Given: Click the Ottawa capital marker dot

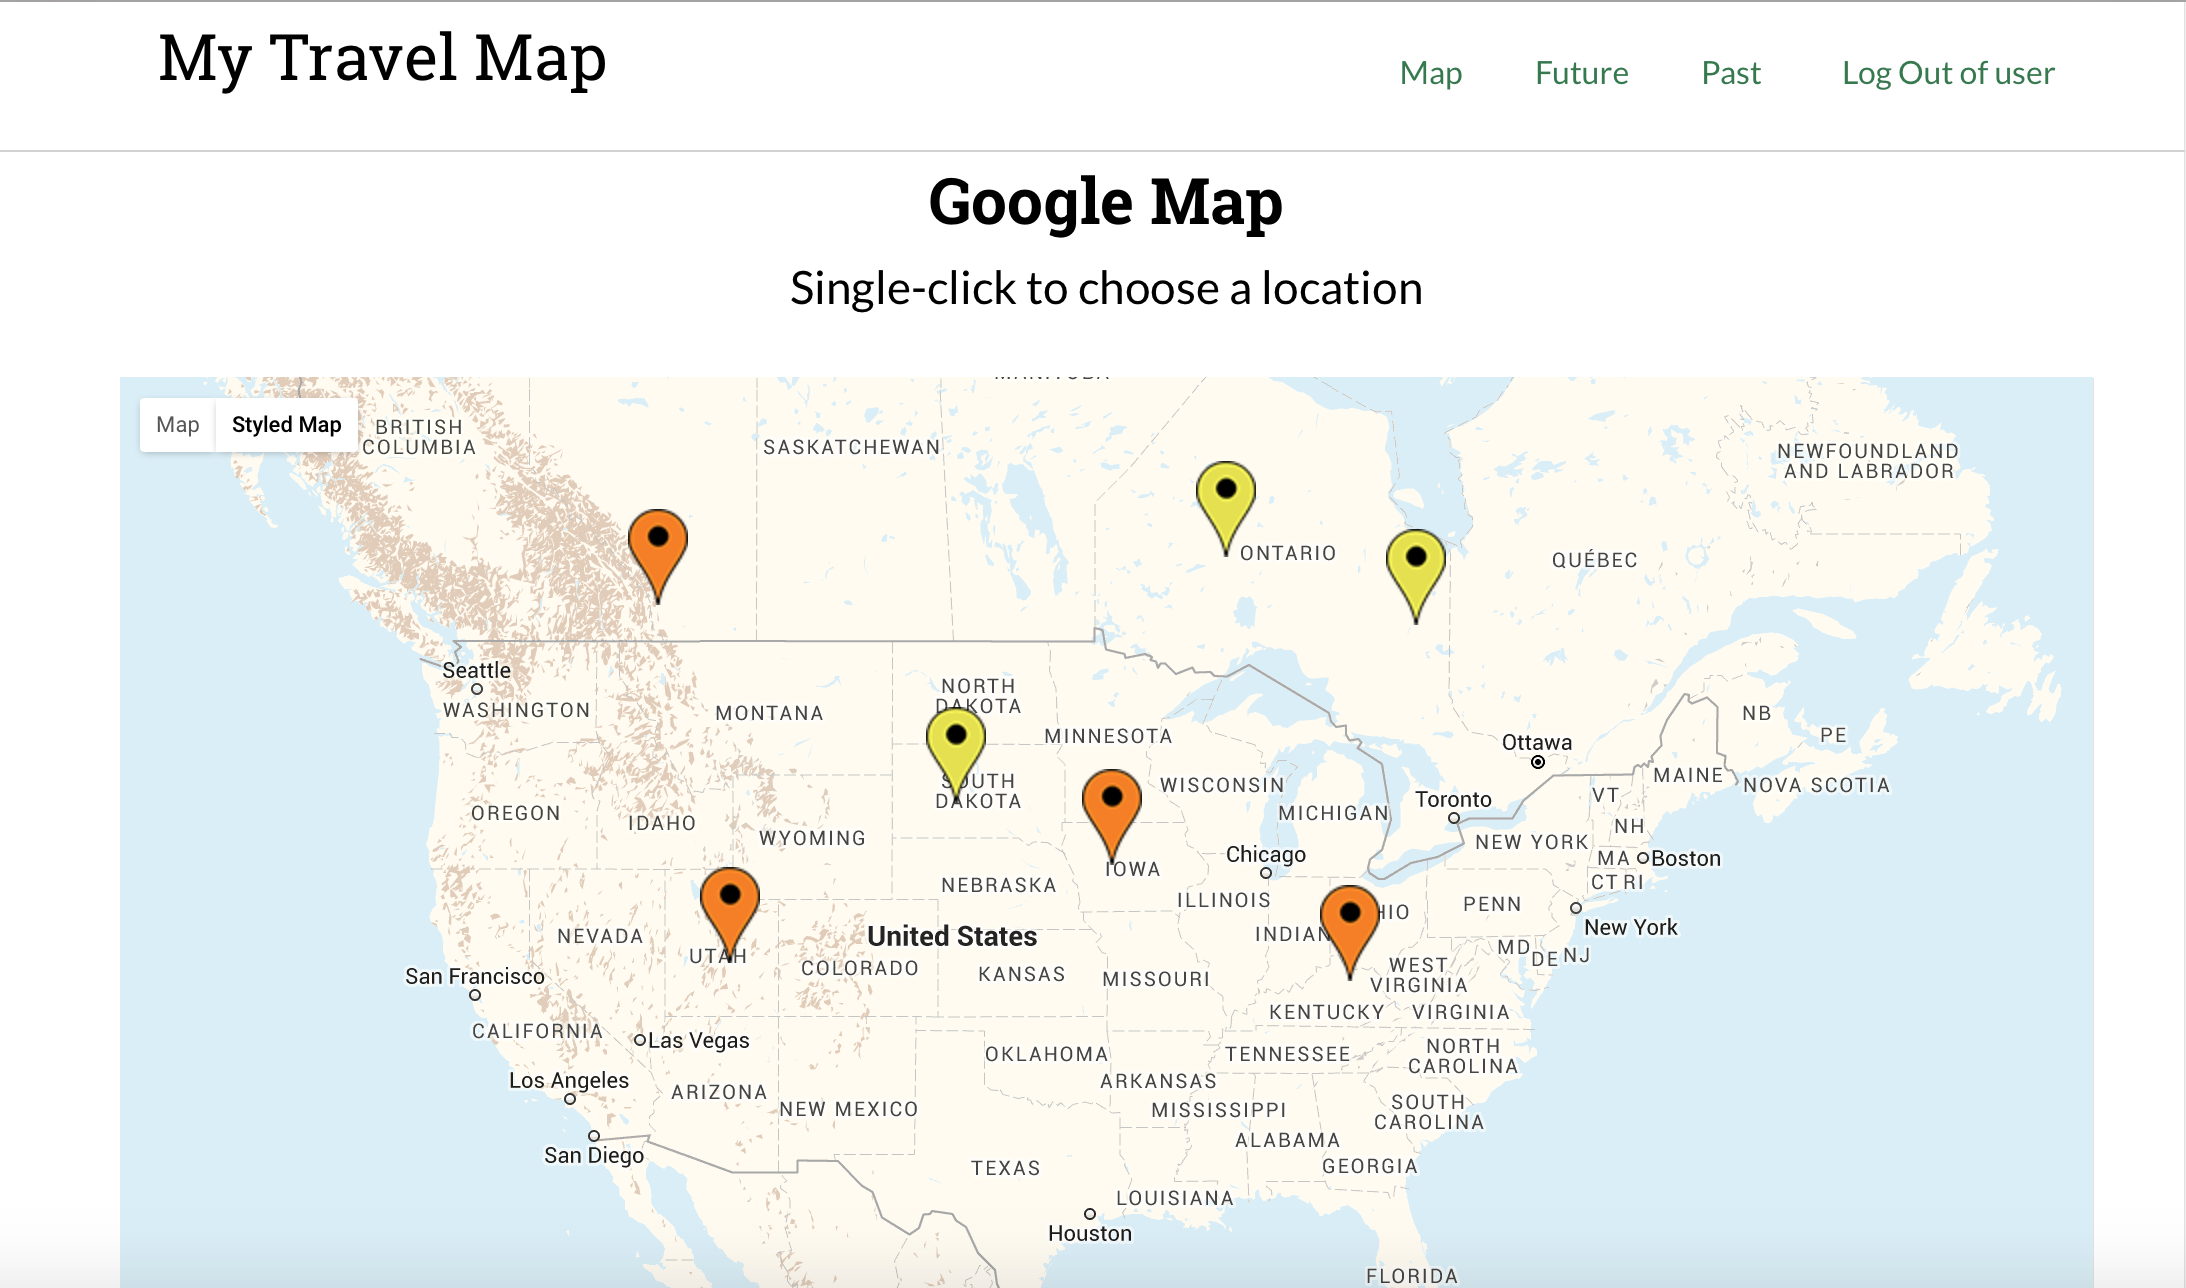Looking at the screenshot, I should pos(1538,762).
